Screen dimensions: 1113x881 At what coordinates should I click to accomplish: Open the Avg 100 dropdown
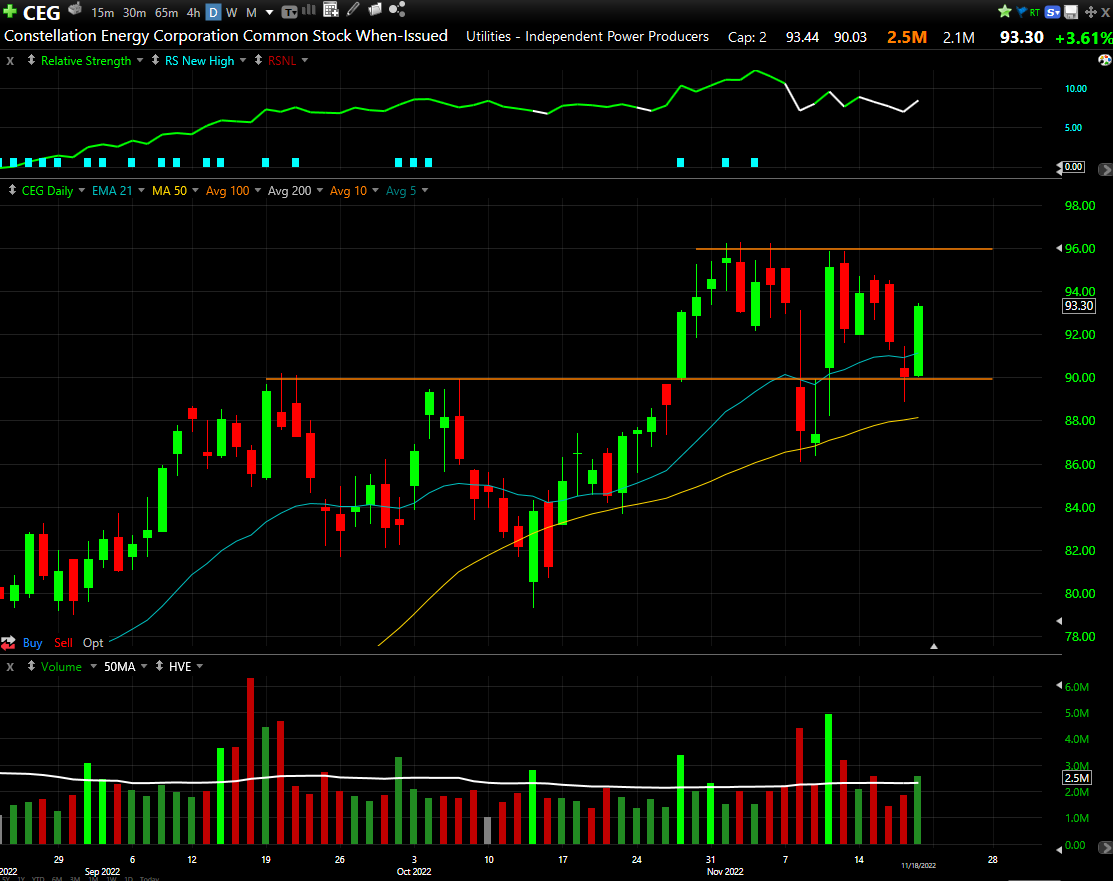[258, 190]
